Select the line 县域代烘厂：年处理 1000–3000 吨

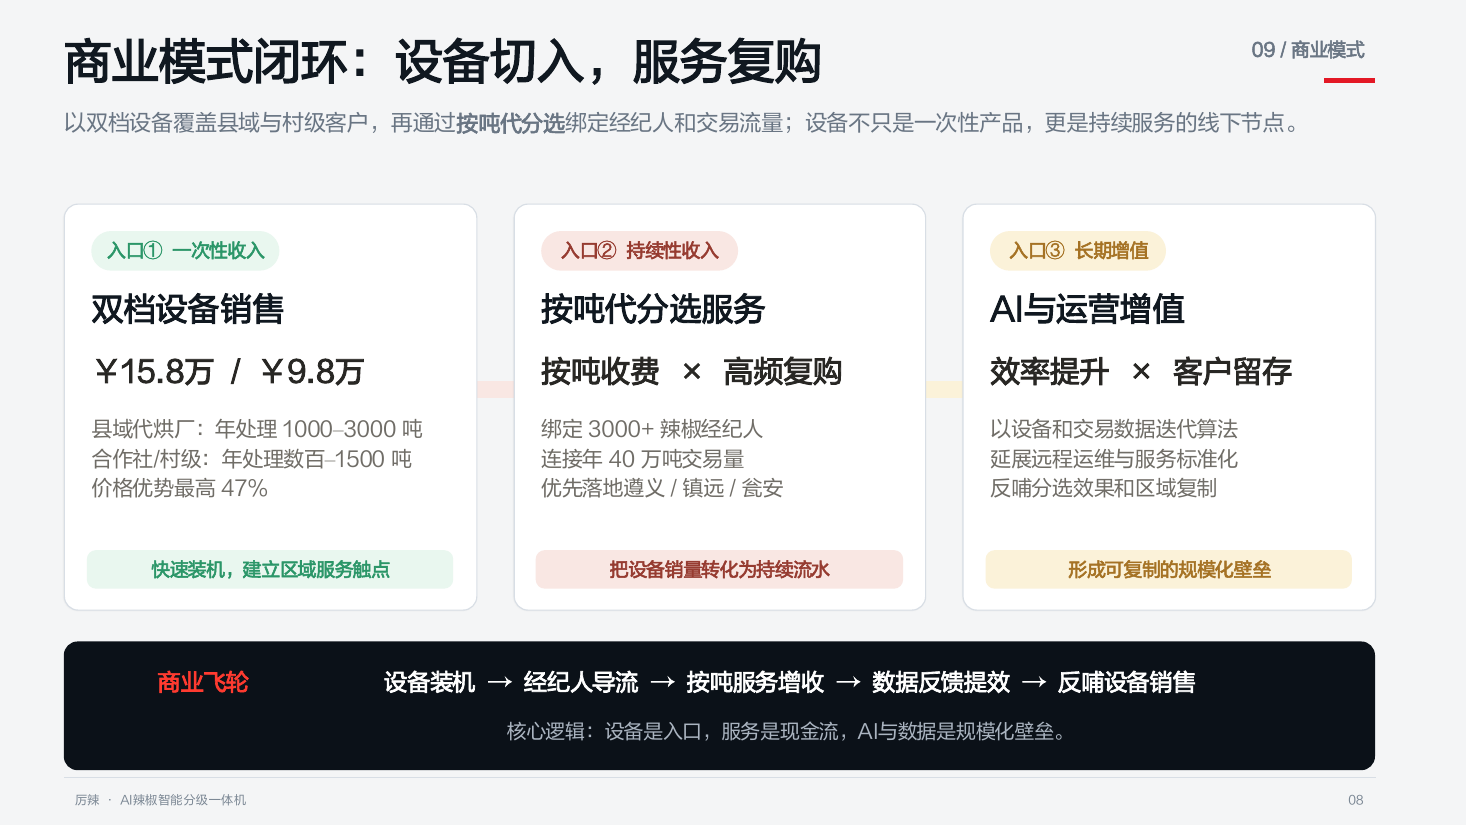pyautogui.click(x=257, y=429)
